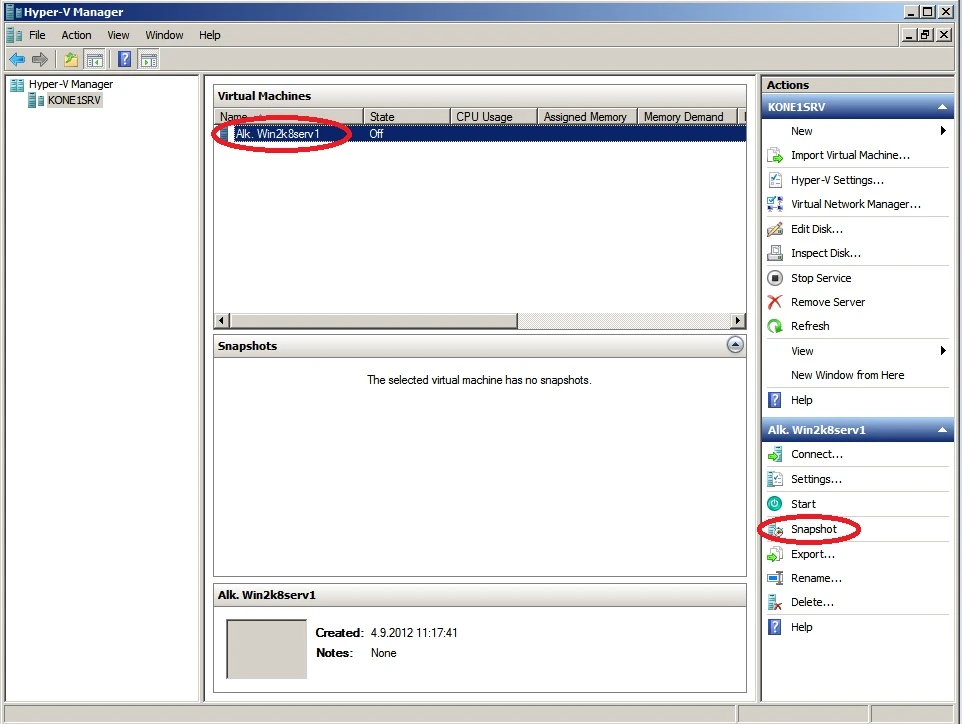Open the Window menu

[163, 35]
